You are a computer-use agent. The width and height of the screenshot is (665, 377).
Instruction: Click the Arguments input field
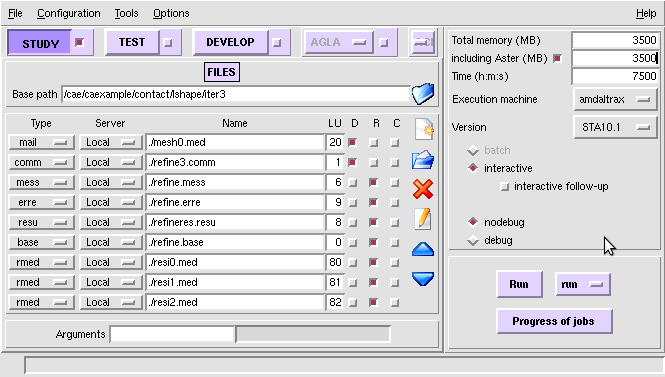click(172, 334)
